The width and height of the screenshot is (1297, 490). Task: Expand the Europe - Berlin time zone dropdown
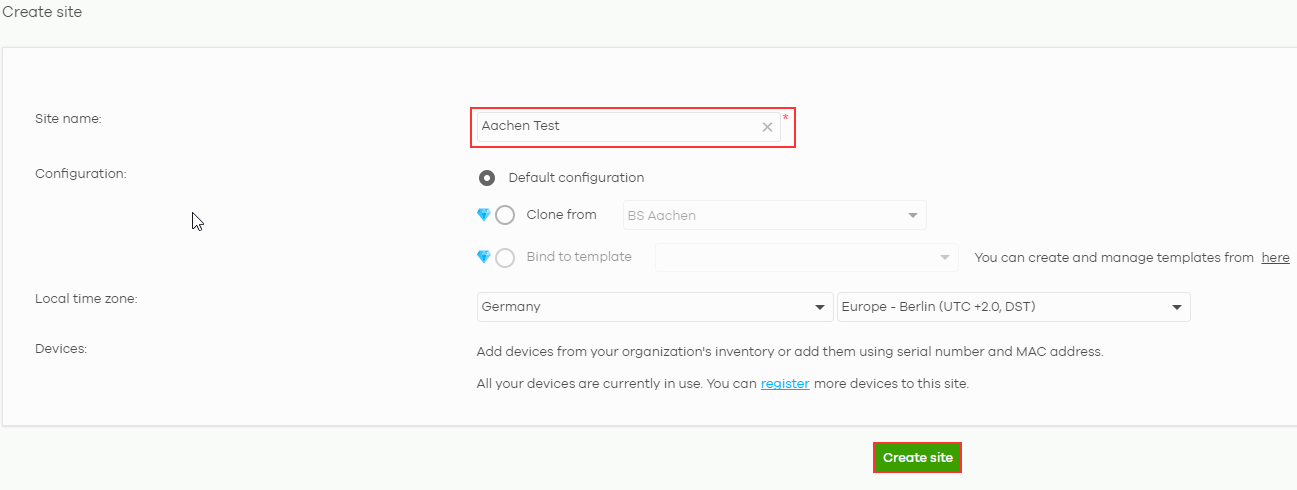pyautogui.click(x=1012, y=307)
